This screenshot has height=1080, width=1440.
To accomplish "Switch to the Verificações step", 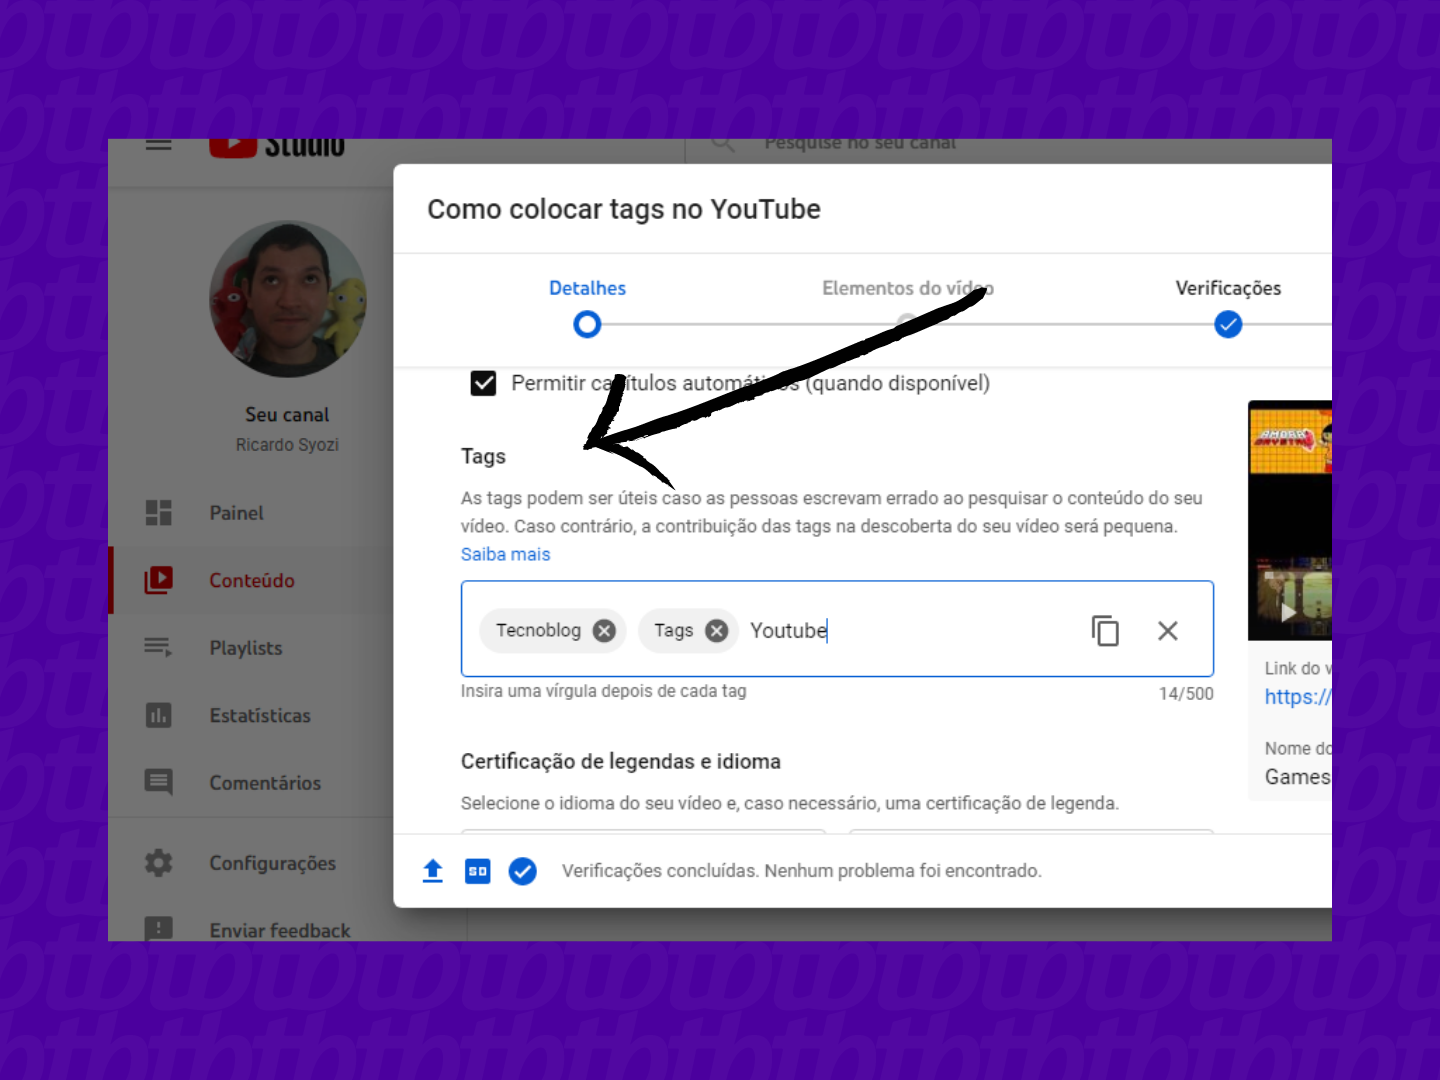I will point(1228,288).
